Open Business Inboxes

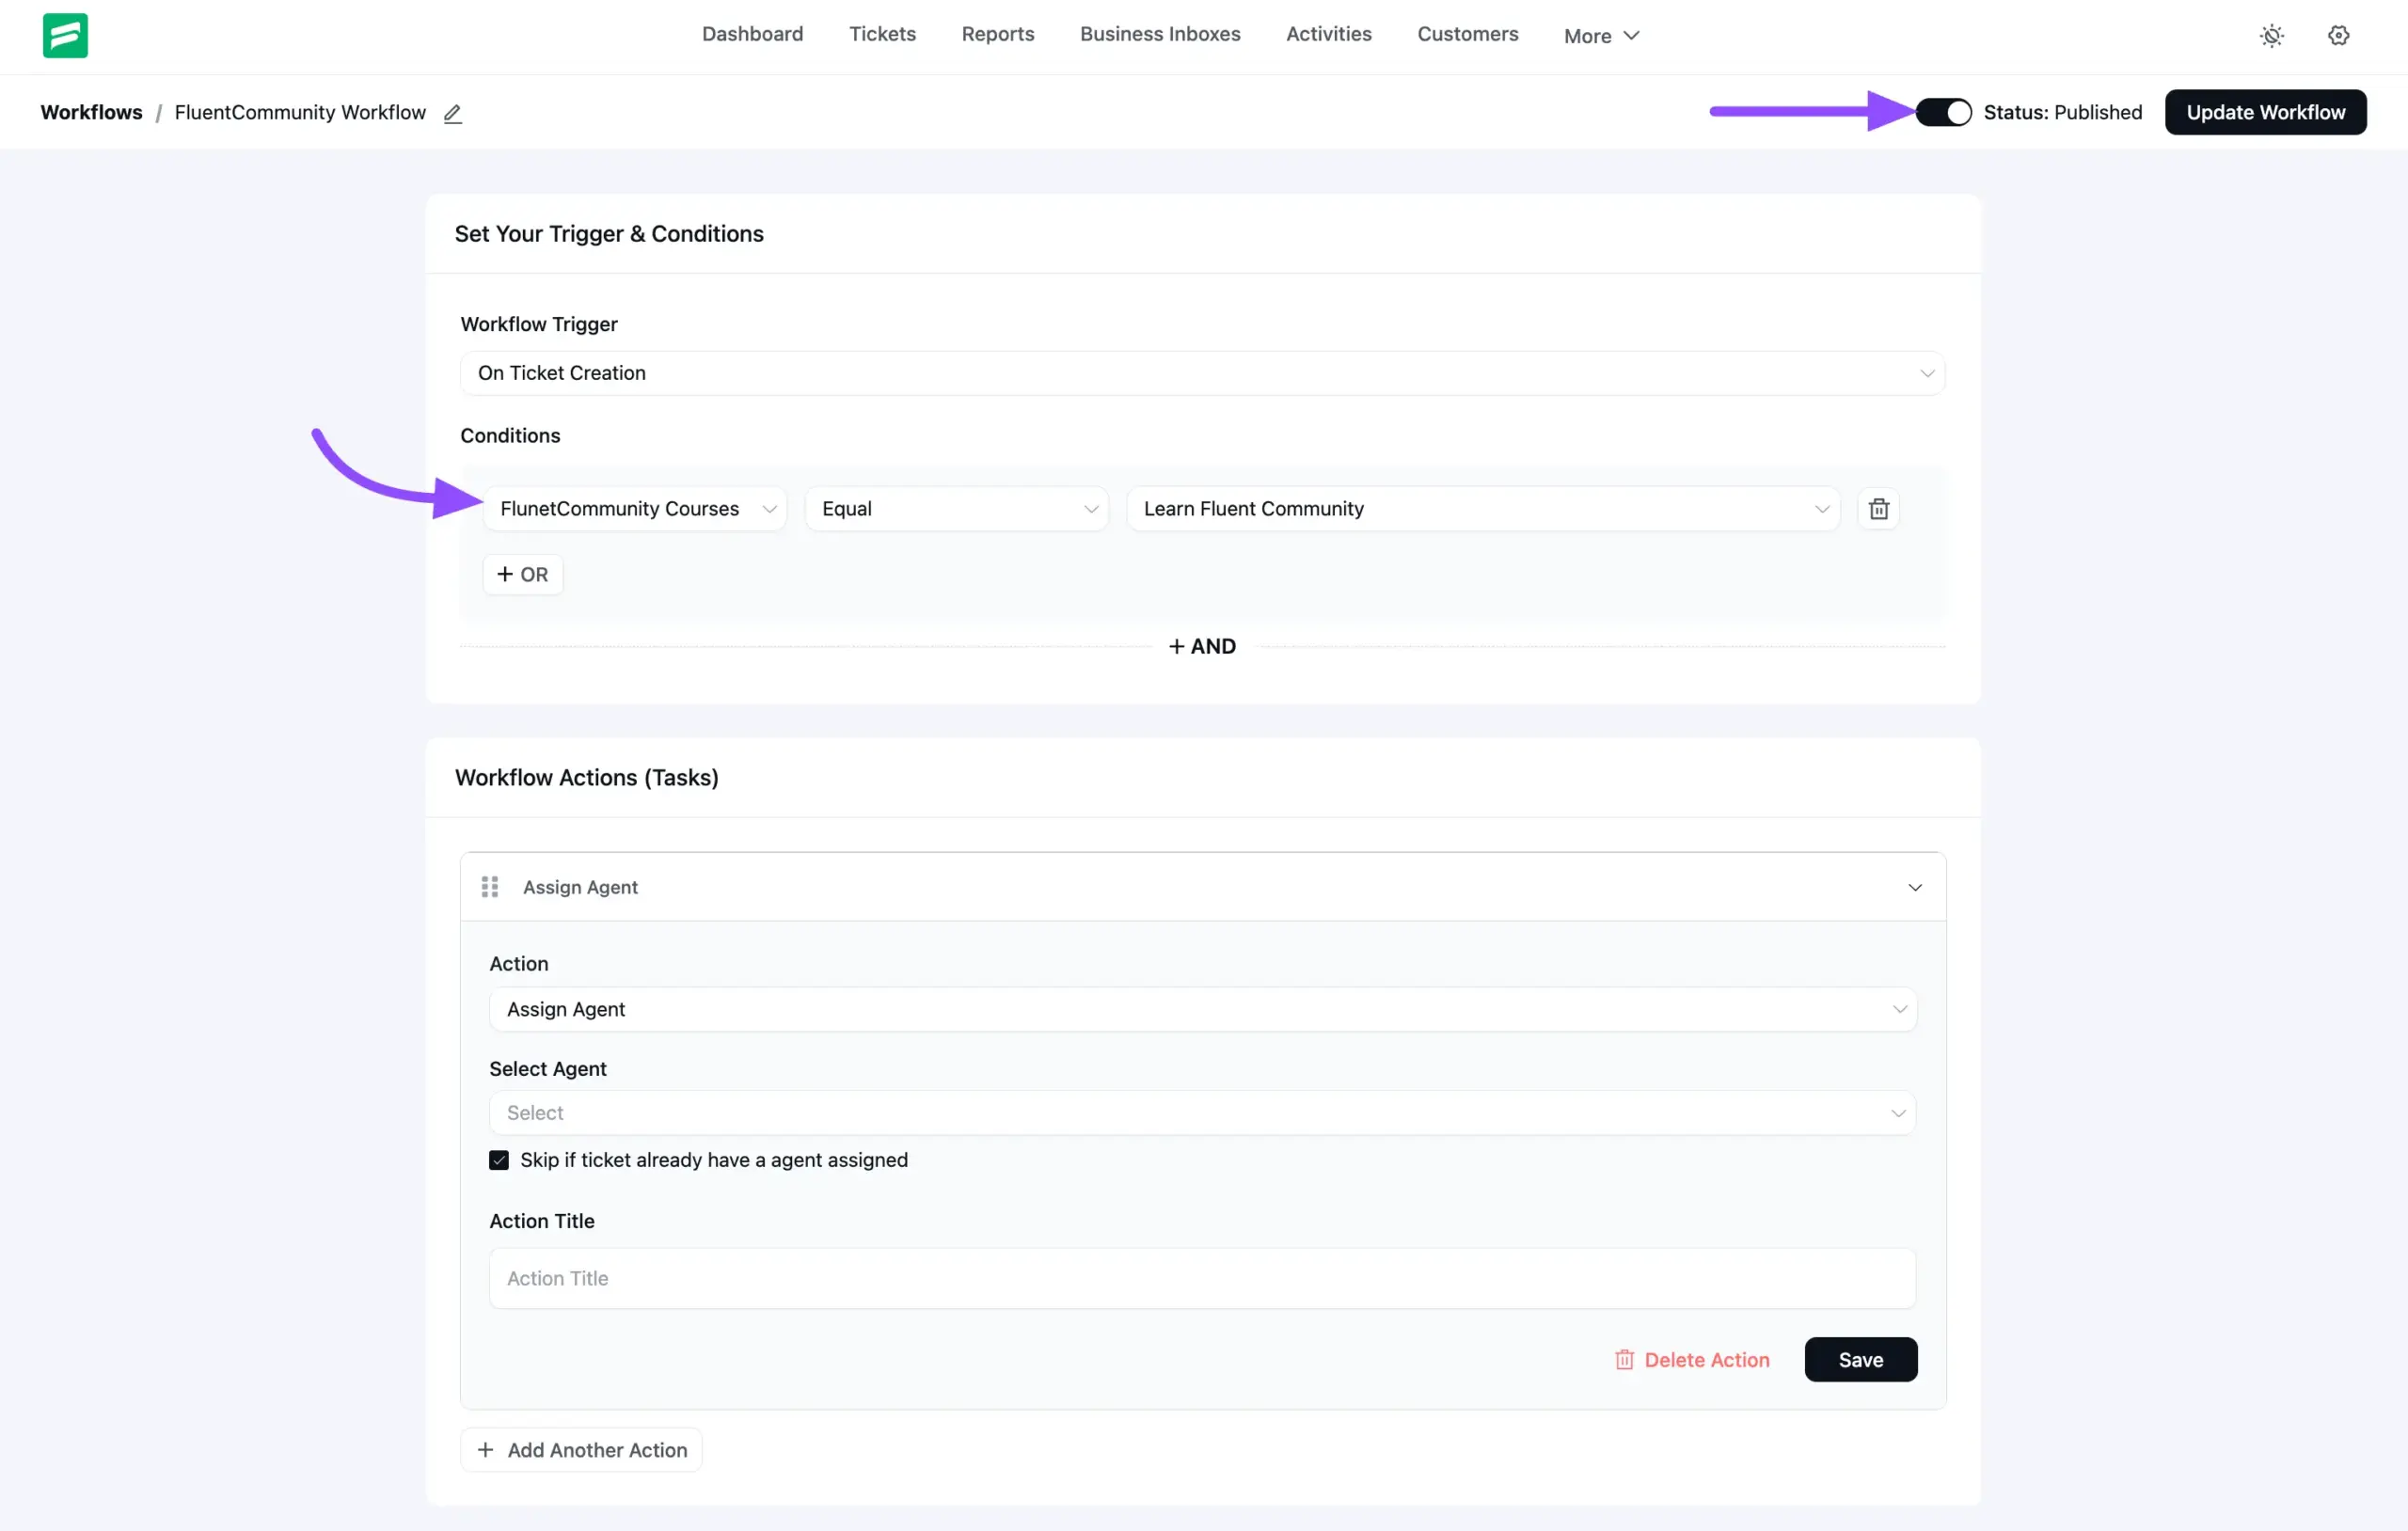tap(1160, 34)
